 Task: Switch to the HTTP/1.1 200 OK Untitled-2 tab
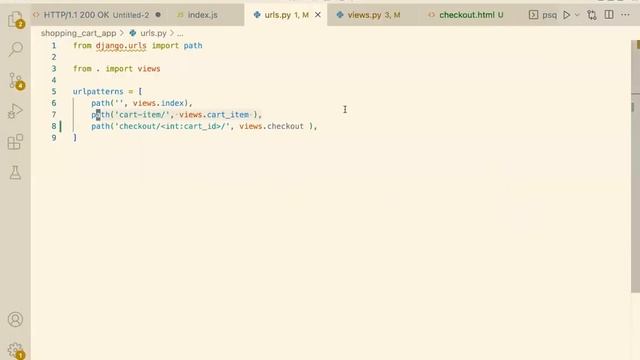point(96,15)
